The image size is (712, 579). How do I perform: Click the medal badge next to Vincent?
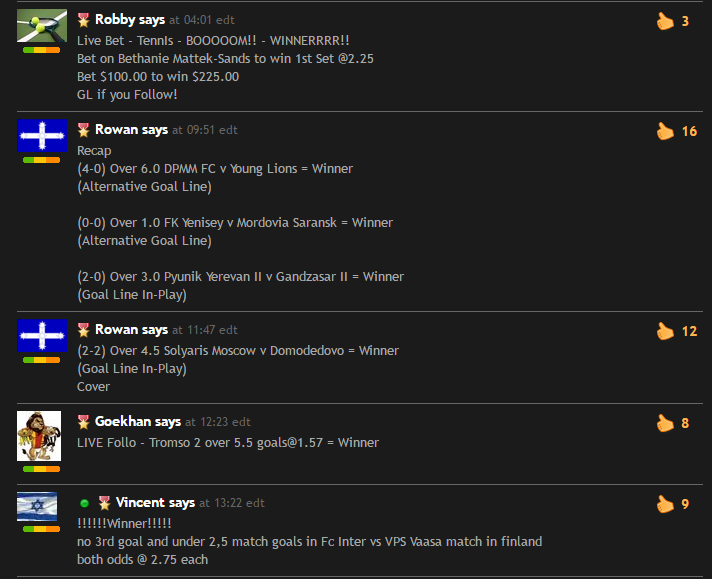click(x=104, y=503)
